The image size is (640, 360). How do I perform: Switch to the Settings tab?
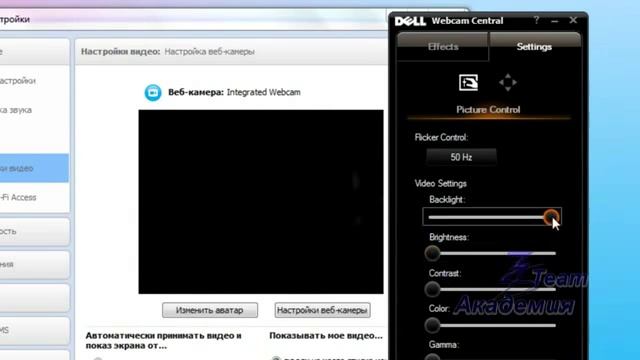coord(534,47)
